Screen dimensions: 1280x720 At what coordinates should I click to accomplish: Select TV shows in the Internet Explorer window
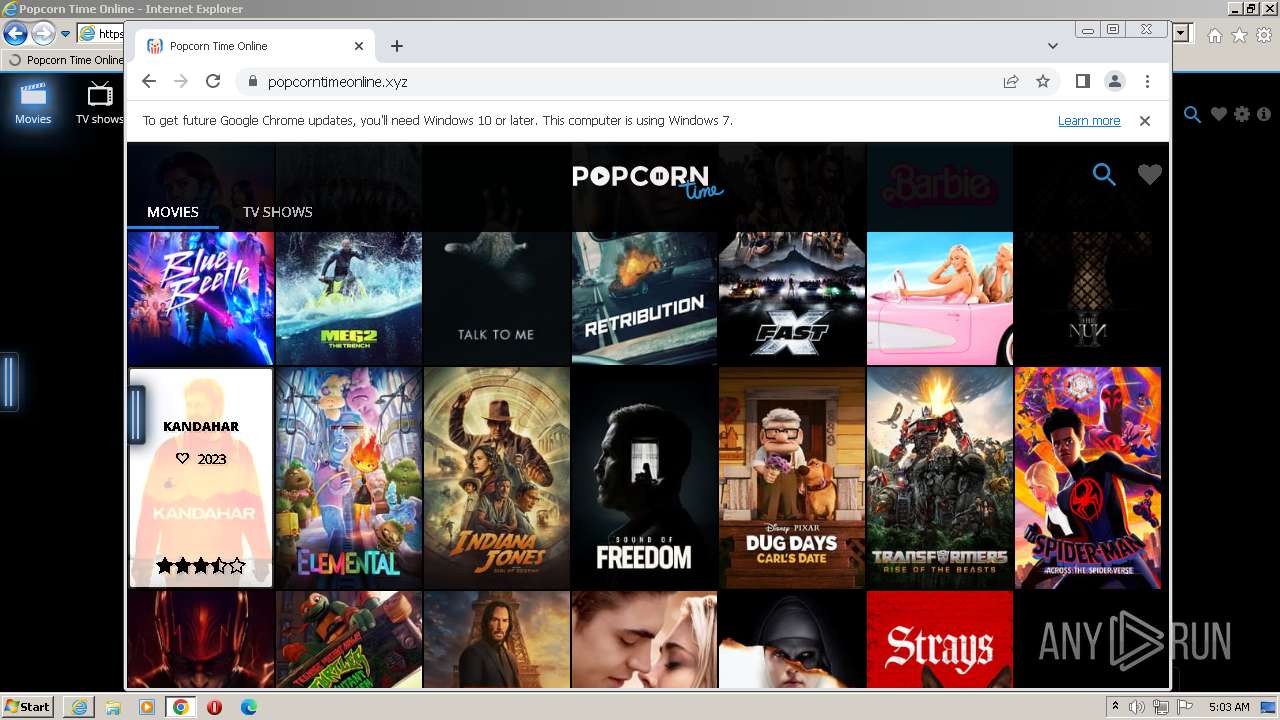pyautogui.click(x=99, y=103)
